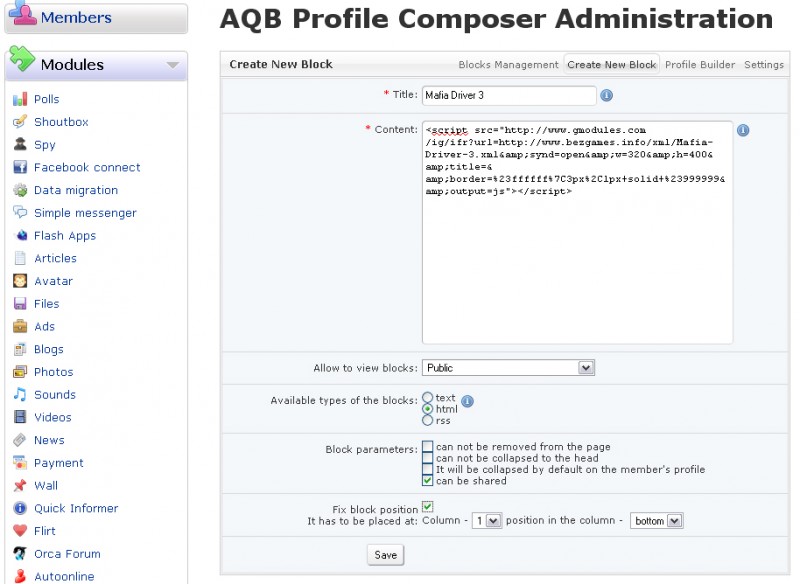
Task: Click info icon next to Title field
Action: [606, 95]
